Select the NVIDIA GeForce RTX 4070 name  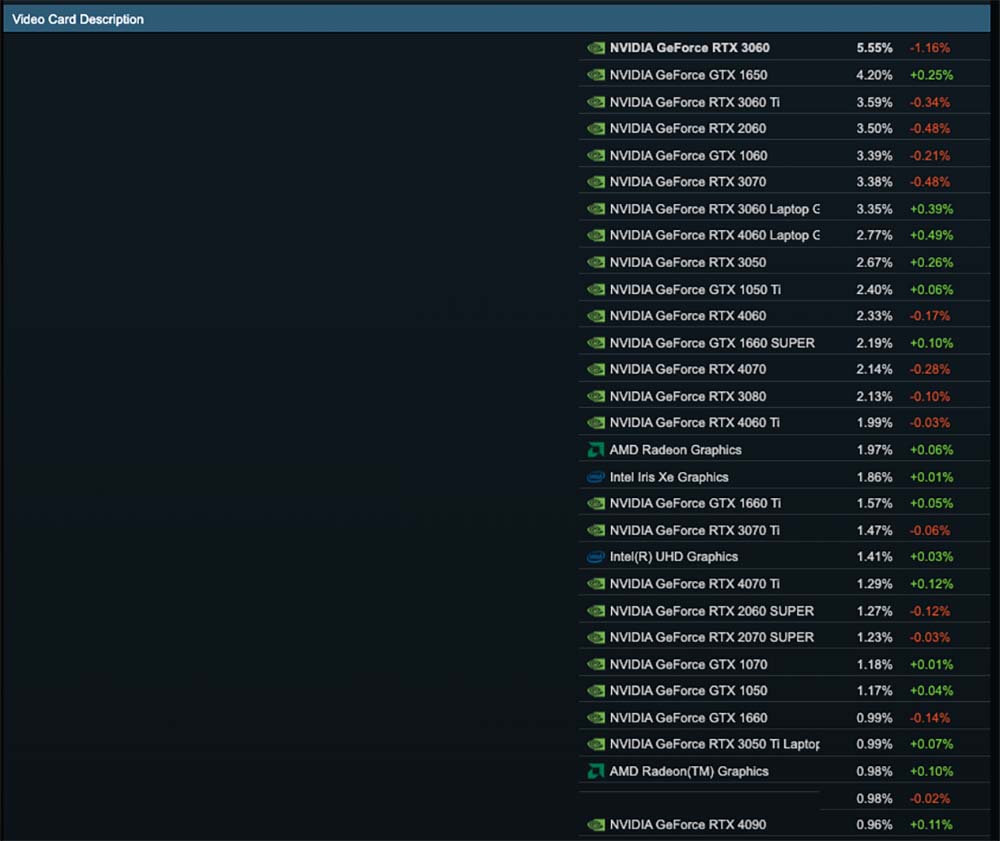tap(688, 369)
